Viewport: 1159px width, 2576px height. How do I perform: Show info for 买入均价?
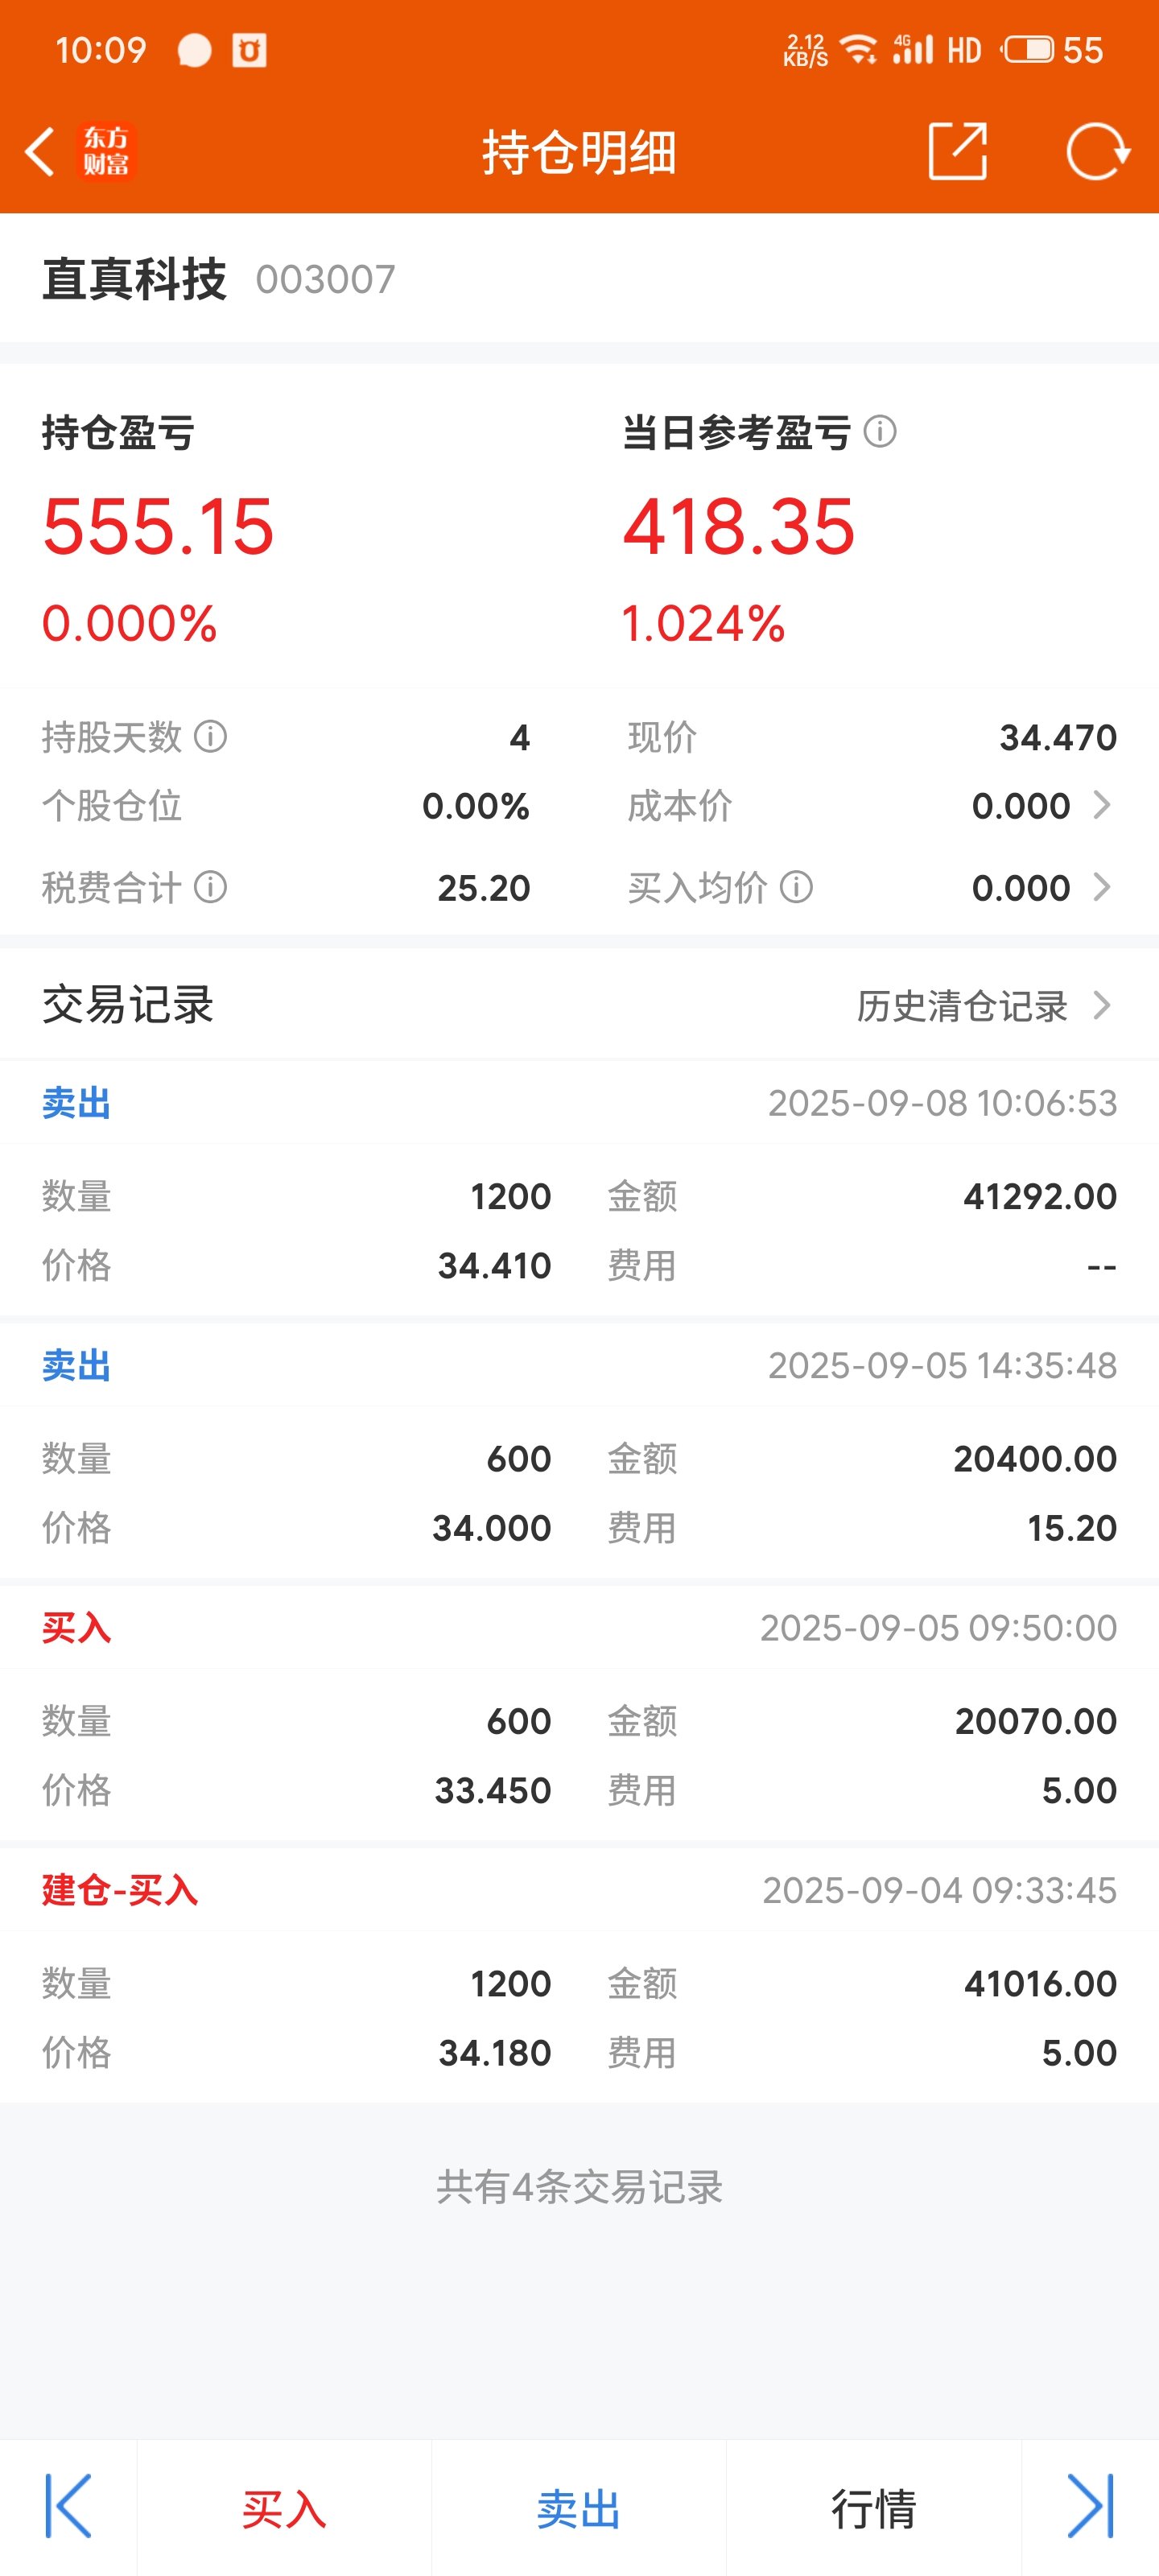click(x=796, y=887)
